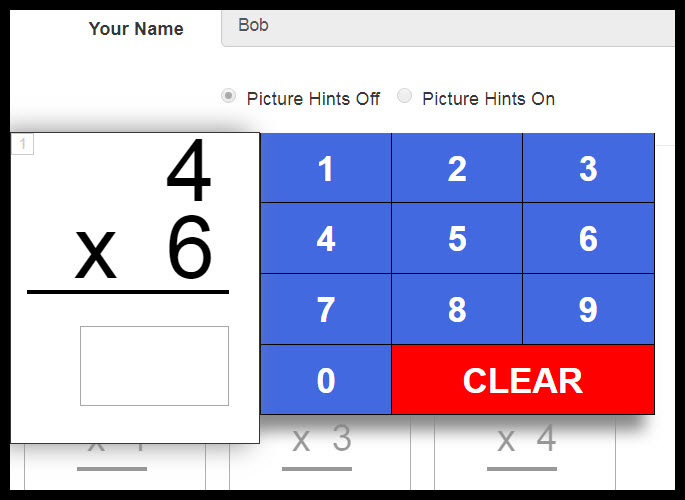Tap the 4 key on keypad
This screenshot has height=500, width=685.
click(325, 239)
